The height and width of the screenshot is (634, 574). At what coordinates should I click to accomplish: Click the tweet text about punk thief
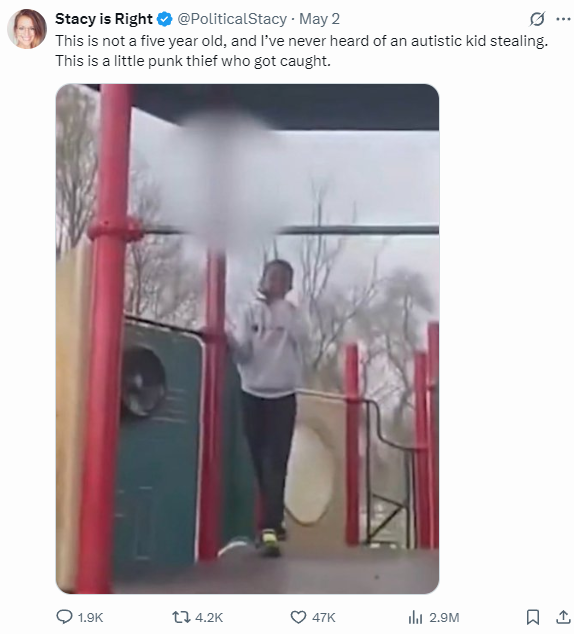coord(301,51)
